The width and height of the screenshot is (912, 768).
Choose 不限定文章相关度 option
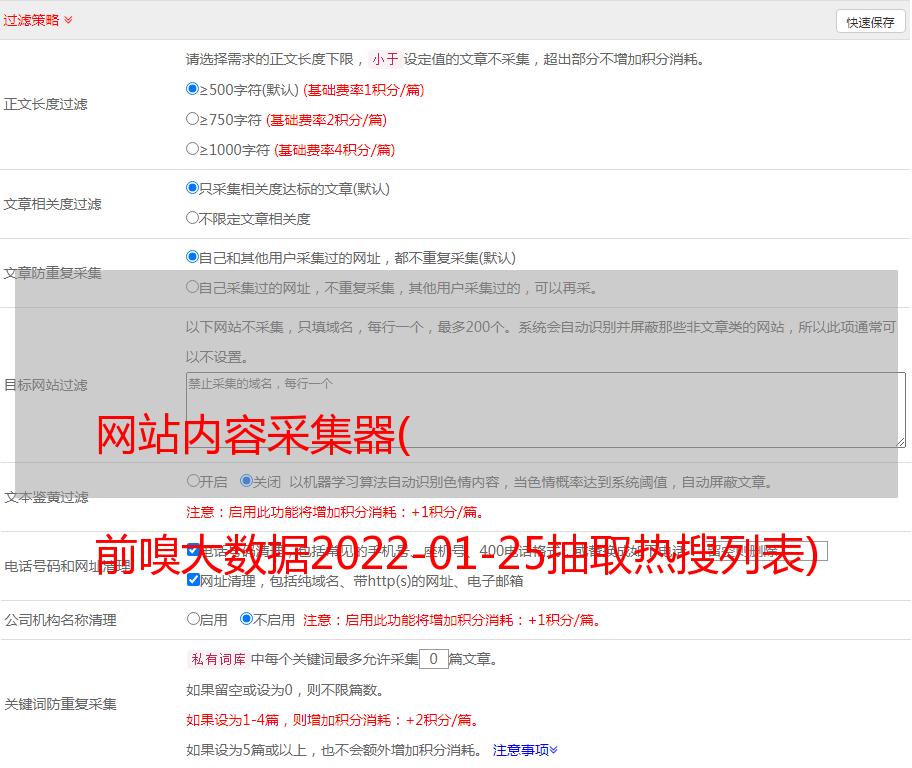192,218
